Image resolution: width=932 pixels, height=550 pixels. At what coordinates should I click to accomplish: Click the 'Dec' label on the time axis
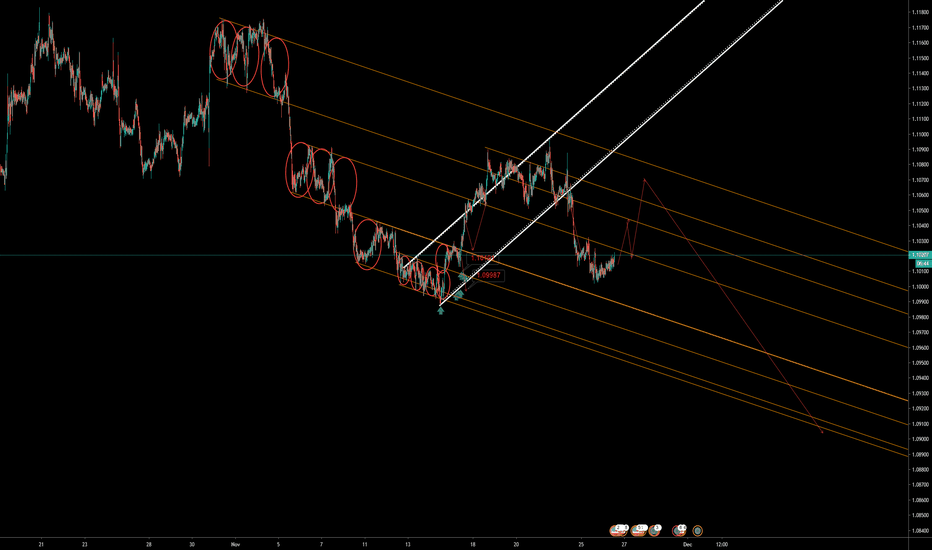pyautogui.click(x=687, y=544)
